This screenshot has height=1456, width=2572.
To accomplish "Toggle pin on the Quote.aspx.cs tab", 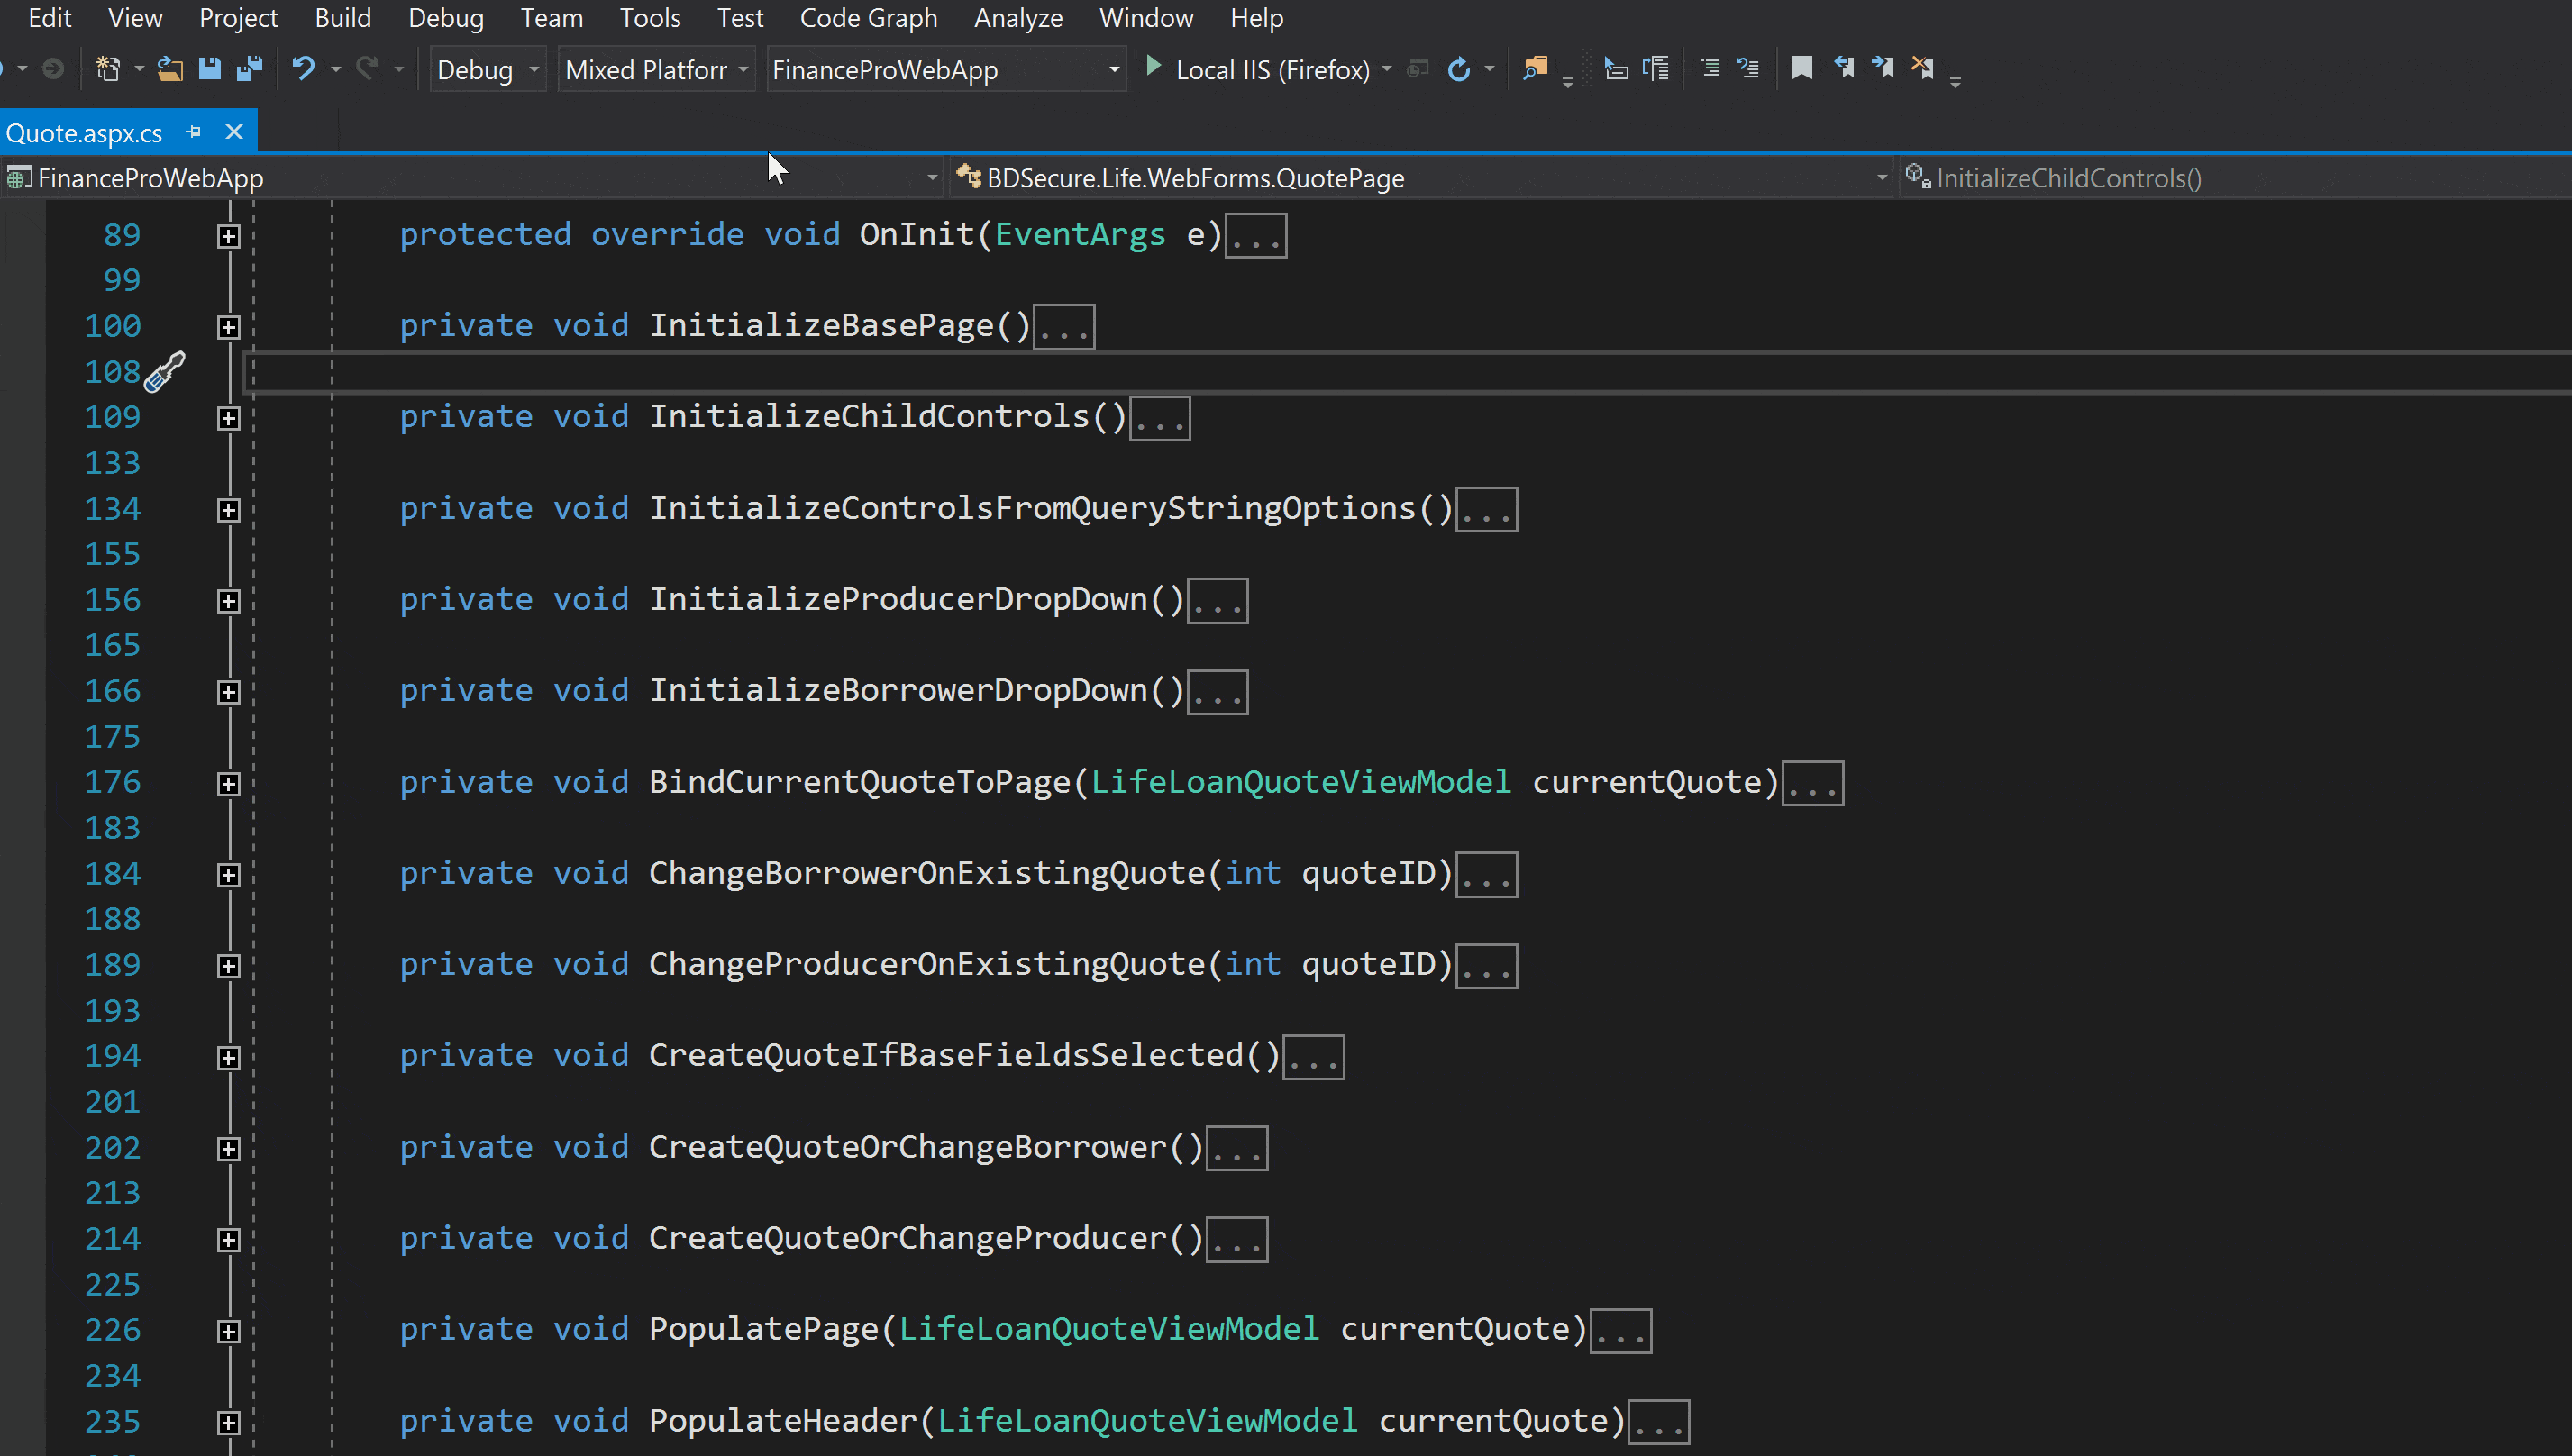I will pos(193,131).
